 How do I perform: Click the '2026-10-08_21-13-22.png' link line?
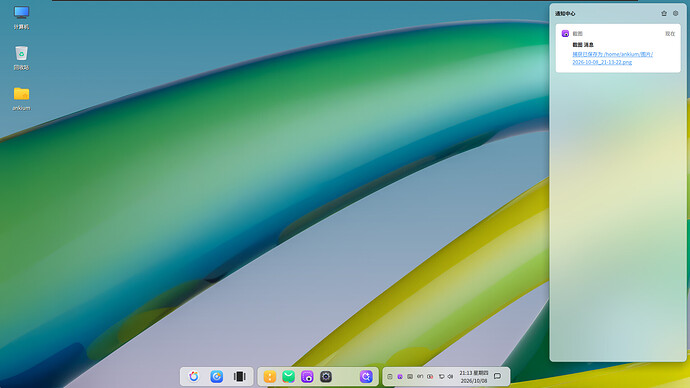pyautogui.click(x=602, y=62)
